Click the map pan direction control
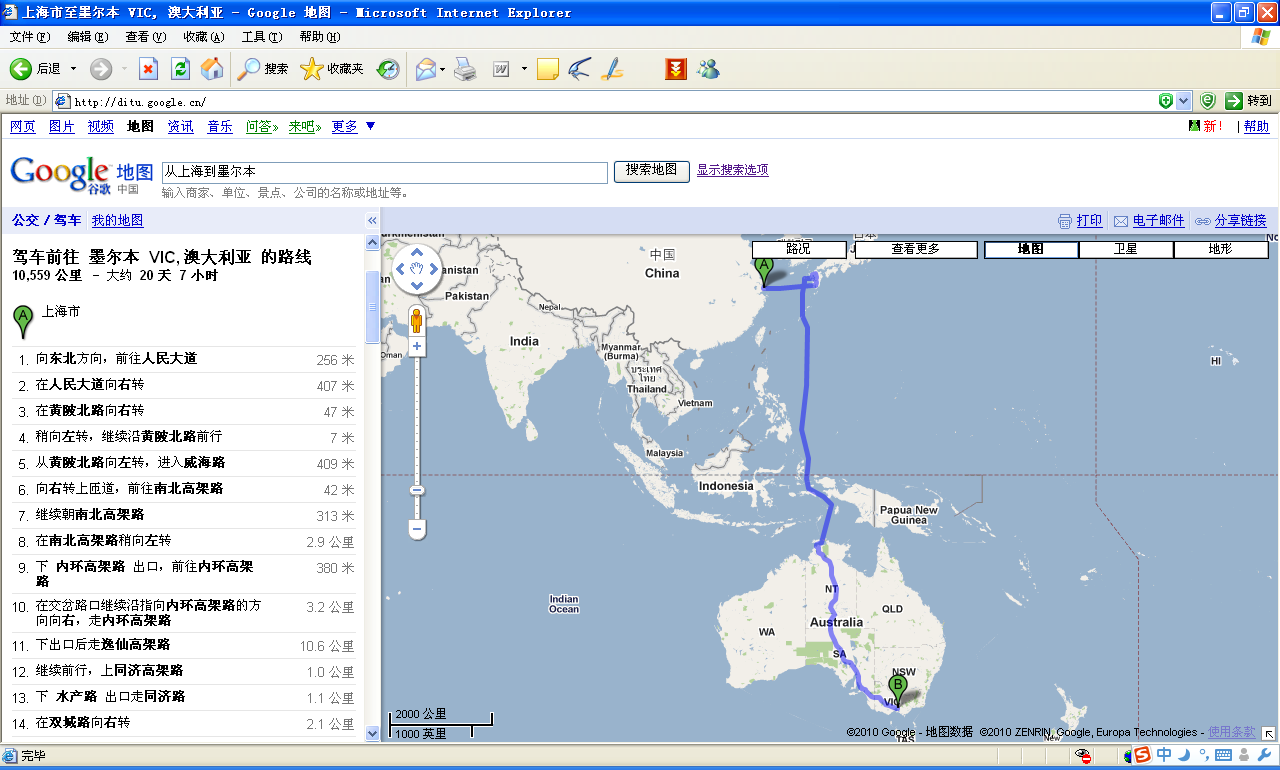Image resolution: width=1280 pixels, height=770 pixels. tap(417, 268)
